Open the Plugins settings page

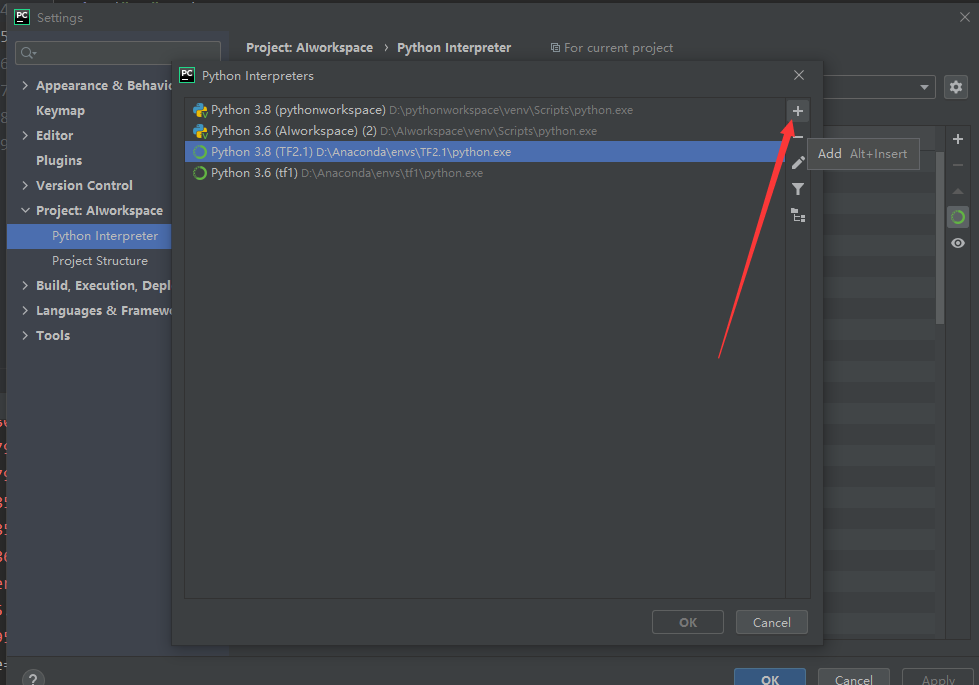coord(59,160)
